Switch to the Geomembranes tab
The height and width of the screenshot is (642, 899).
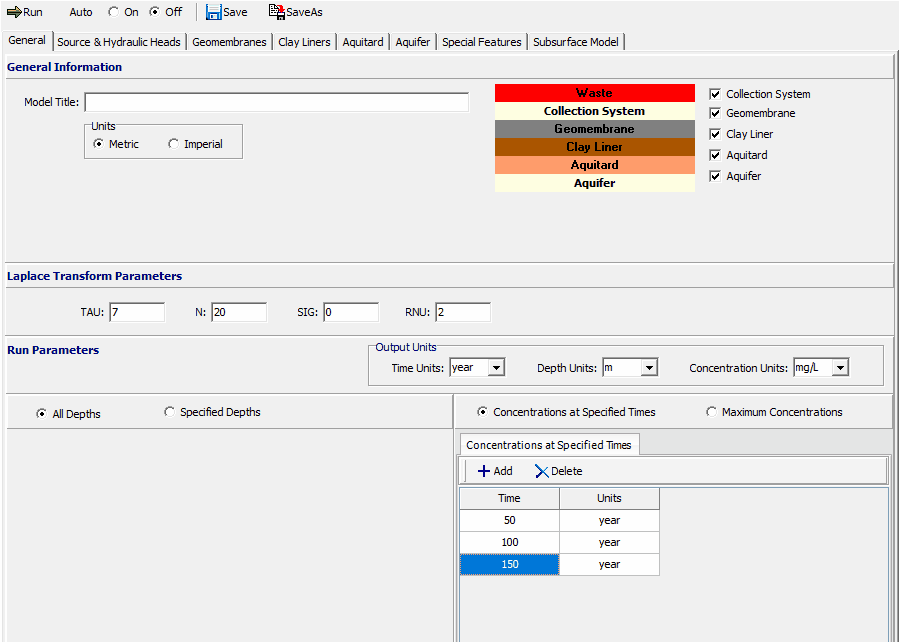(229, 42)
